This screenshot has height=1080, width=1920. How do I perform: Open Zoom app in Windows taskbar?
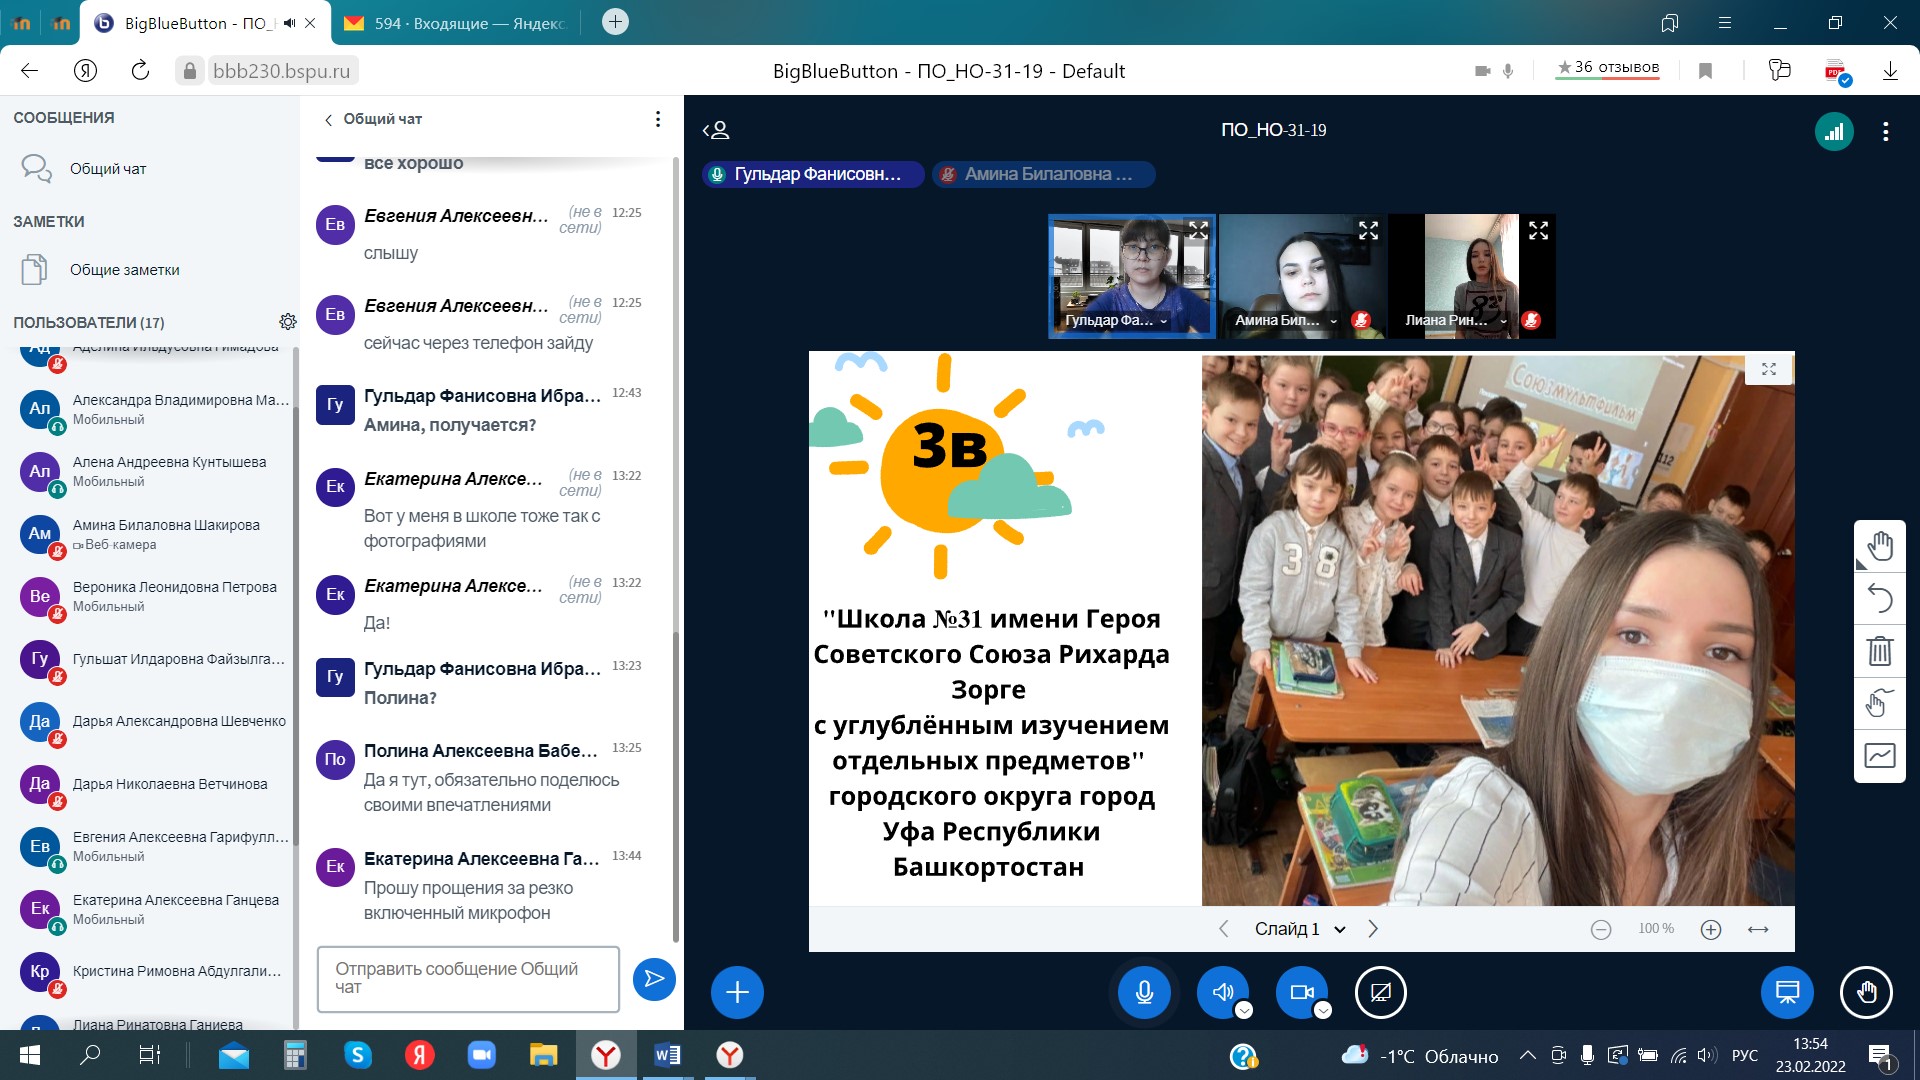[x=481, y=1055]
